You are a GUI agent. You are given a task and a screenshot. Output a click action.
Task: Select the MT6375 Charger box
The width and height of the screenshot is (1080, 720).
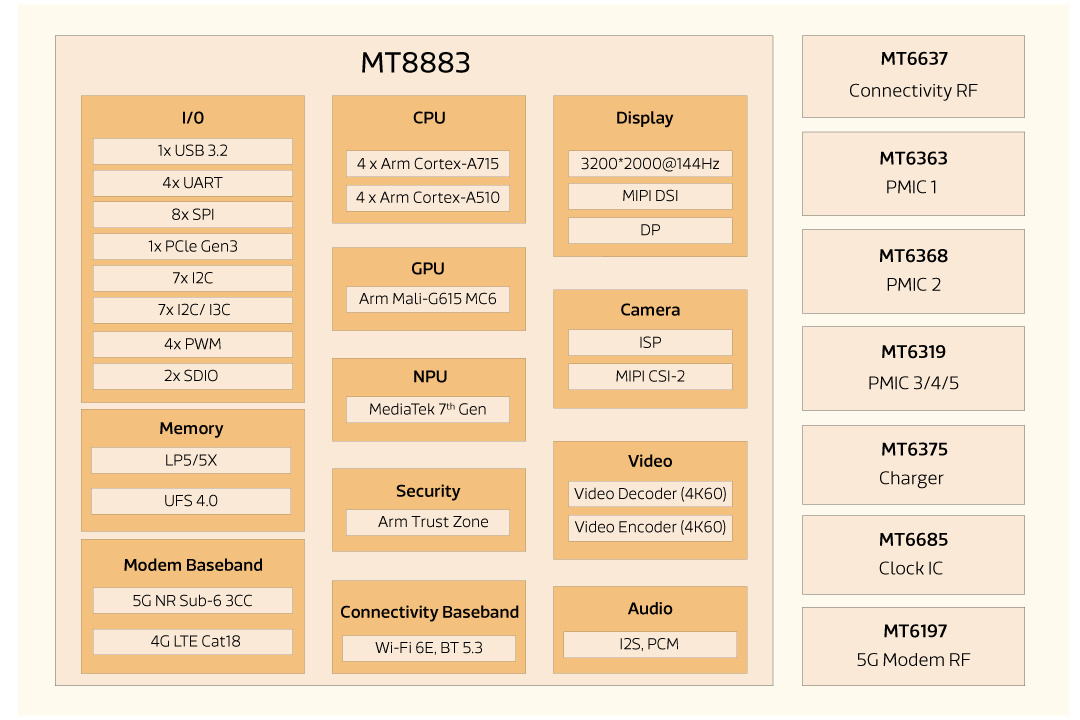point(913,465)
